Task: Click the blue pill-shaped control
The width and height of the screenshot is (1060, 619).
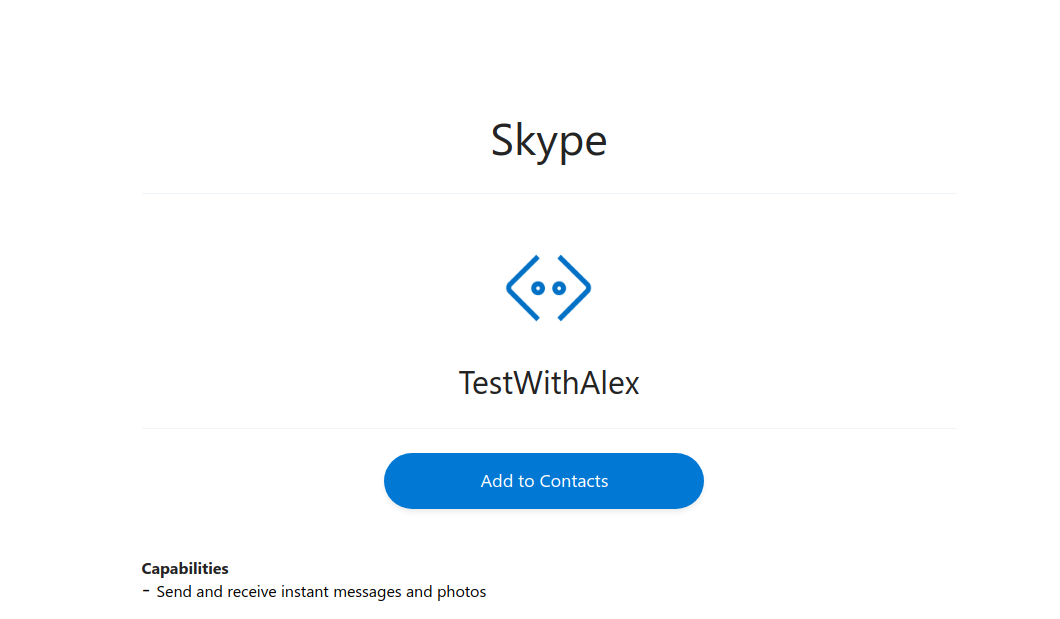Action: tap(543, 481)
